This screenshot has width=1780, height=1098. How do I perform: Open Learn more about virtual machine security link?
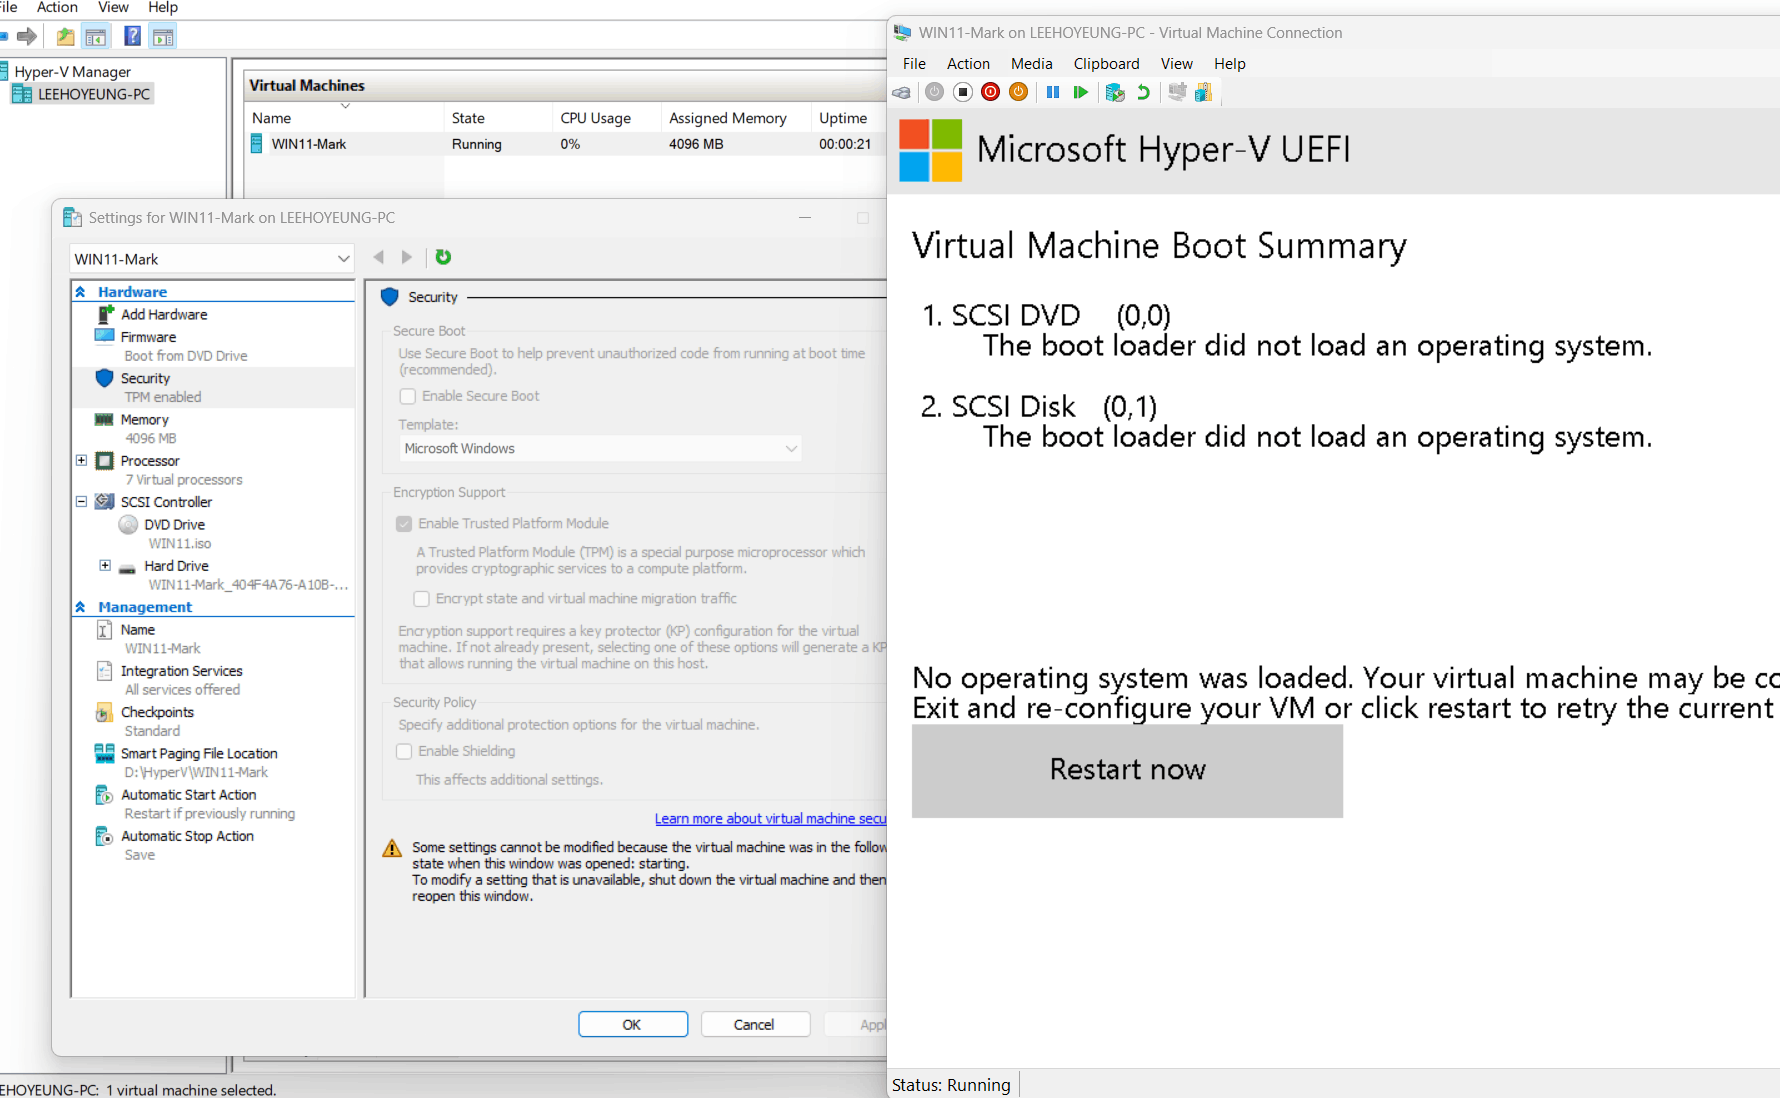(x=770, y=818)
